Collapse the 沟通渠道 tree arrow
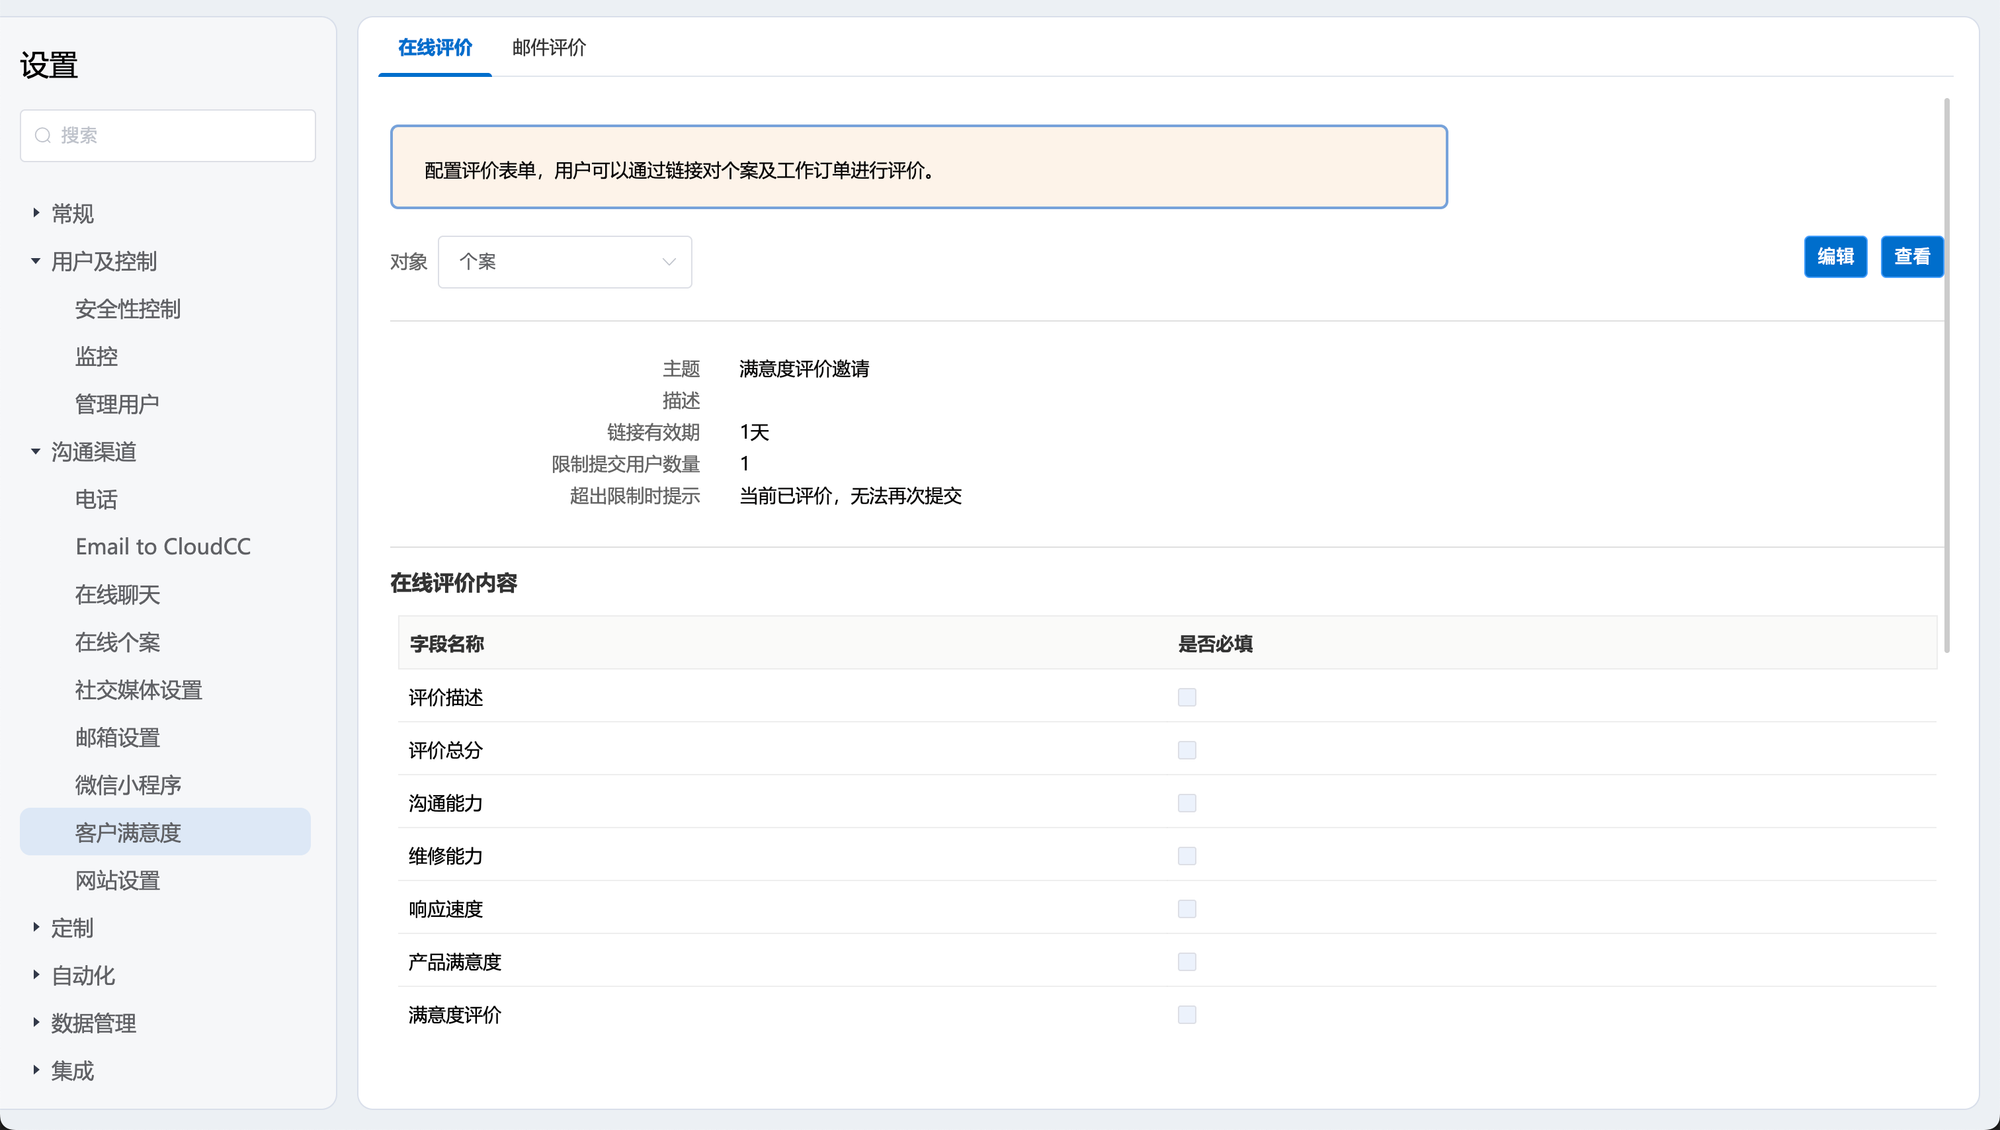Viewport: 2000px width, 1130px height. pos(36,452)
